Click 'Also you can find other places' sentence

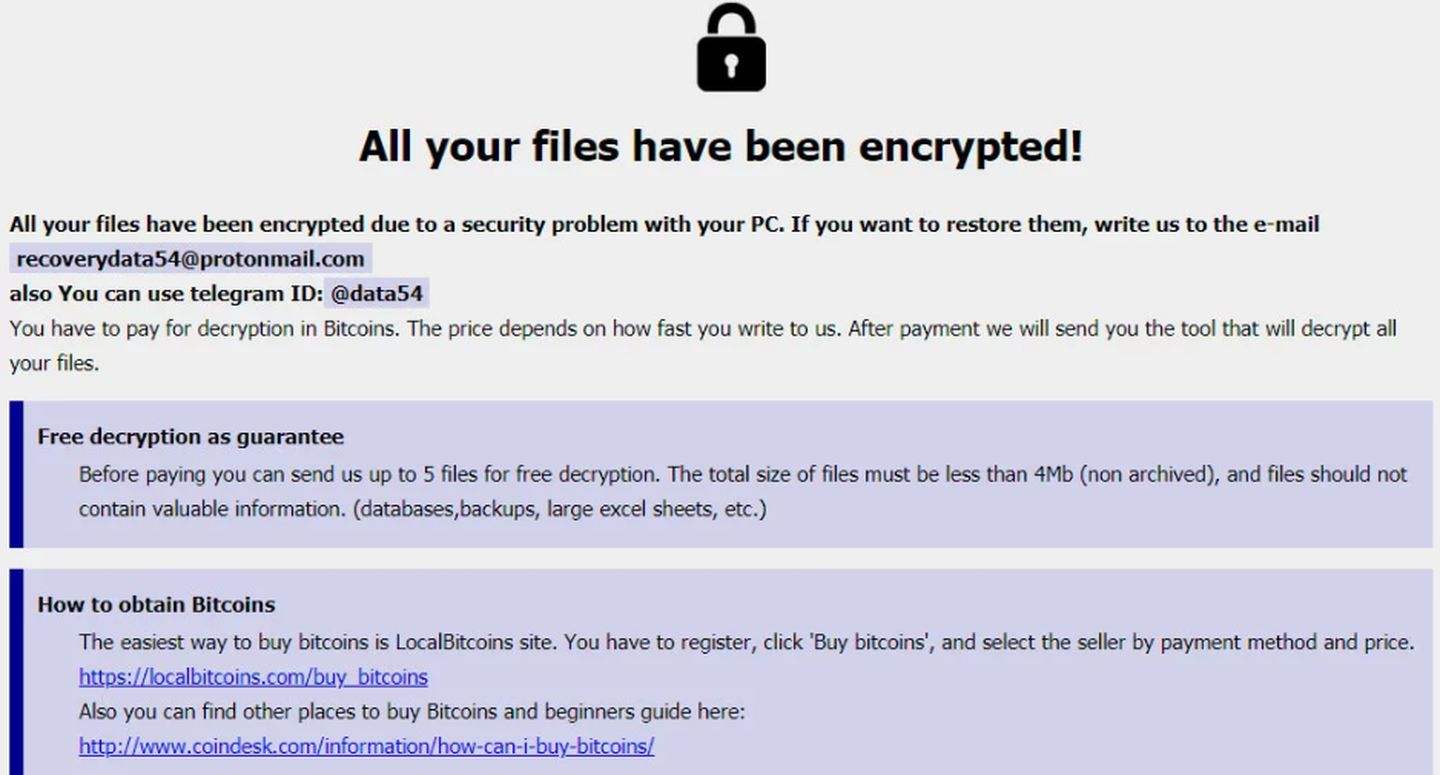pyautogui.click(x=412, y=712)
